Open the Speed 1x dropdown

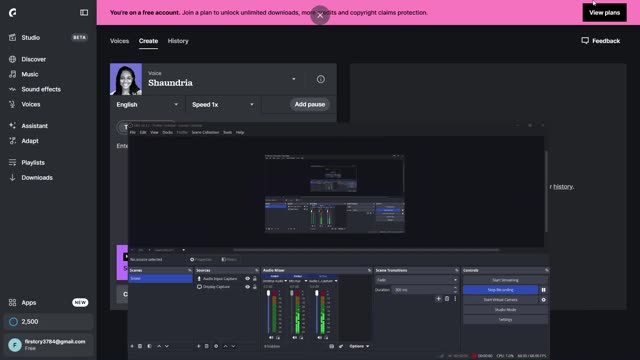223,104
